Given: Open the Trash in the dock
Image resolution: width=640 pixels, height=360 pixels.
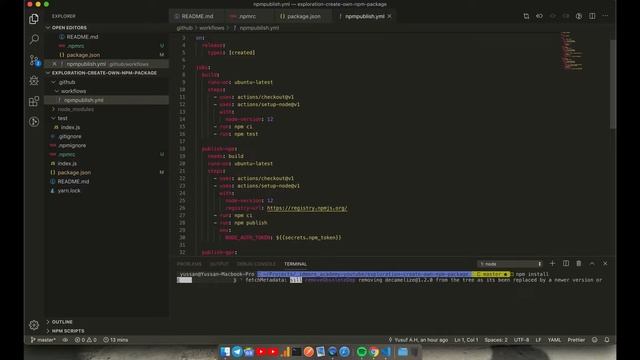Looking at the screenshot, I should click(x=416, y=351).
